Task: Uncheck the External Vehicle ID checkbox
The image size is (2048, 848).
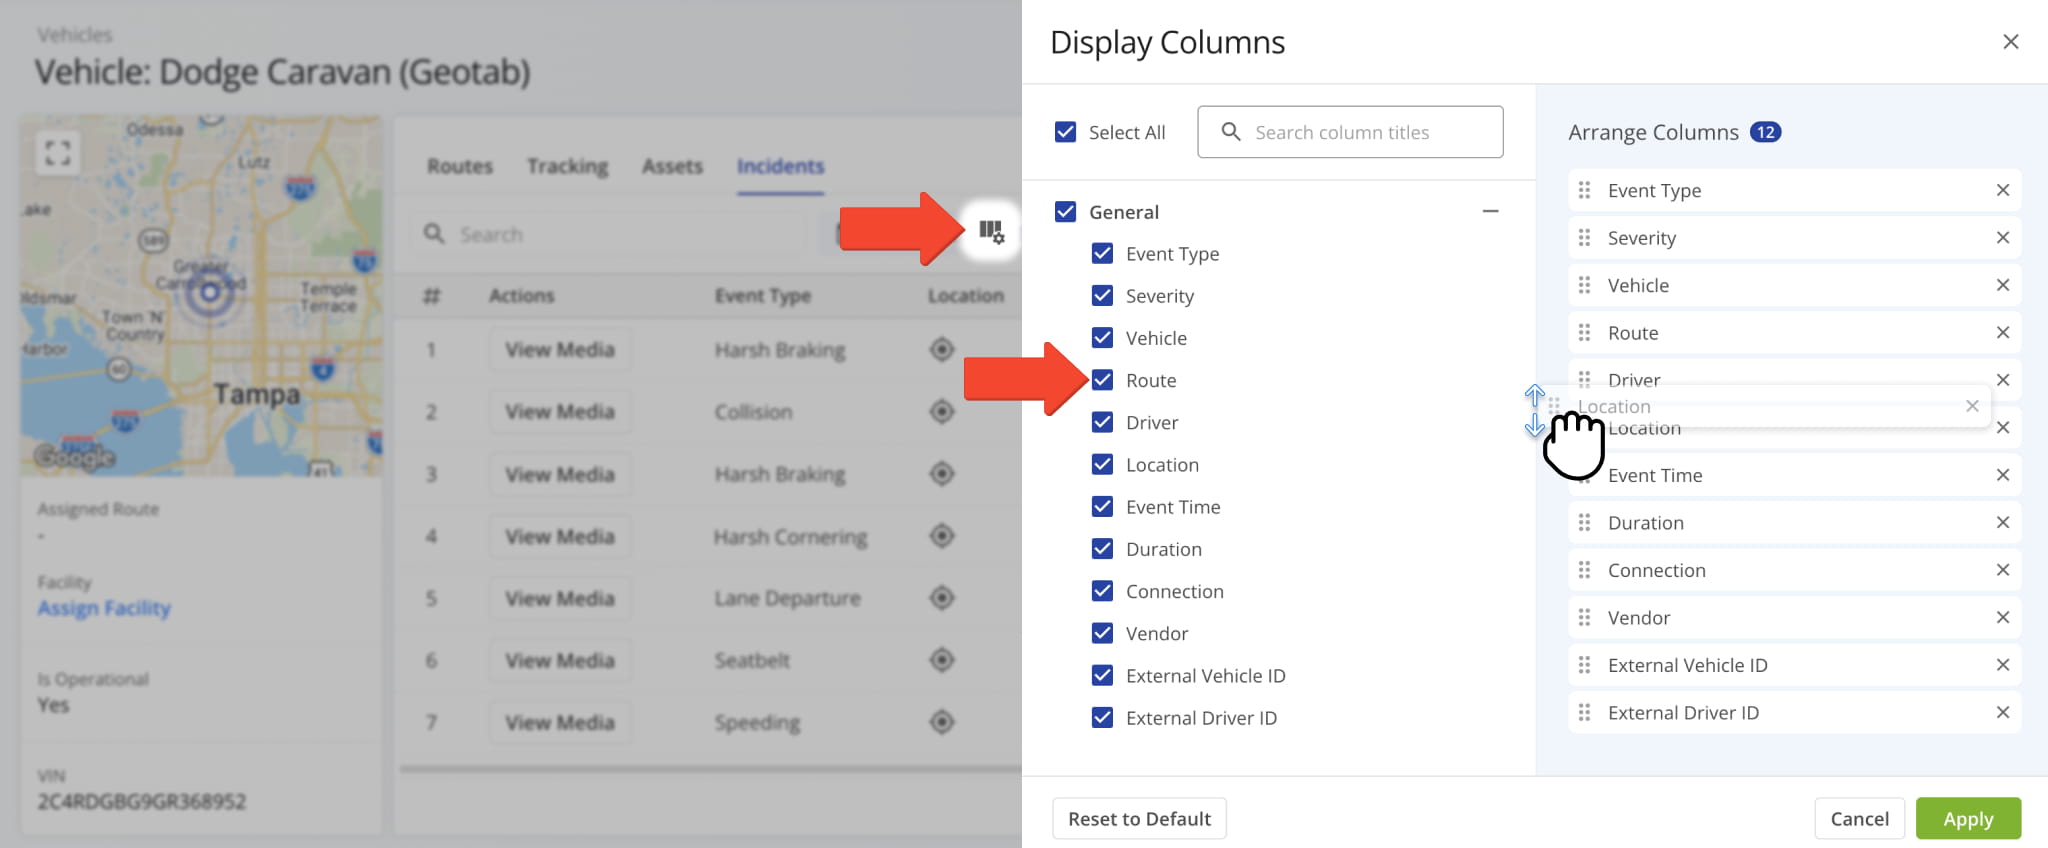Action: coord(1102,676)
